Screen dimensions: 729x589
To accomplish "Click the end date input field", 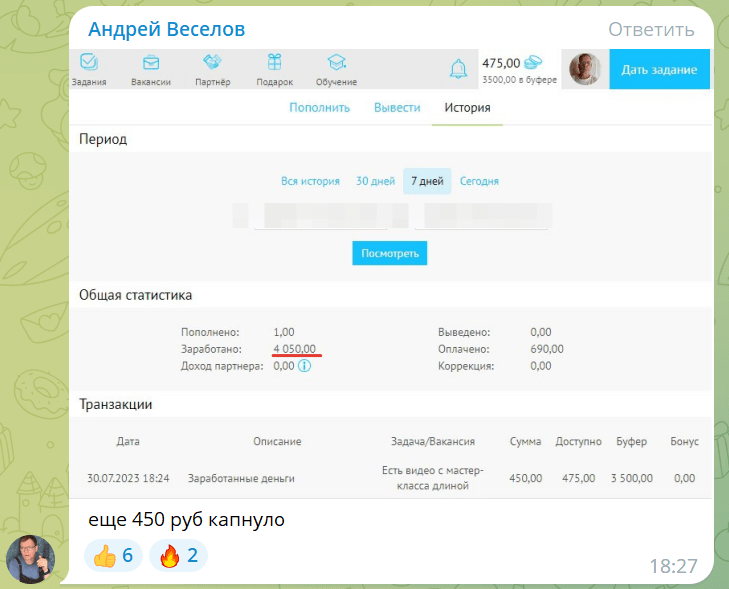I will tap(481, 216).
